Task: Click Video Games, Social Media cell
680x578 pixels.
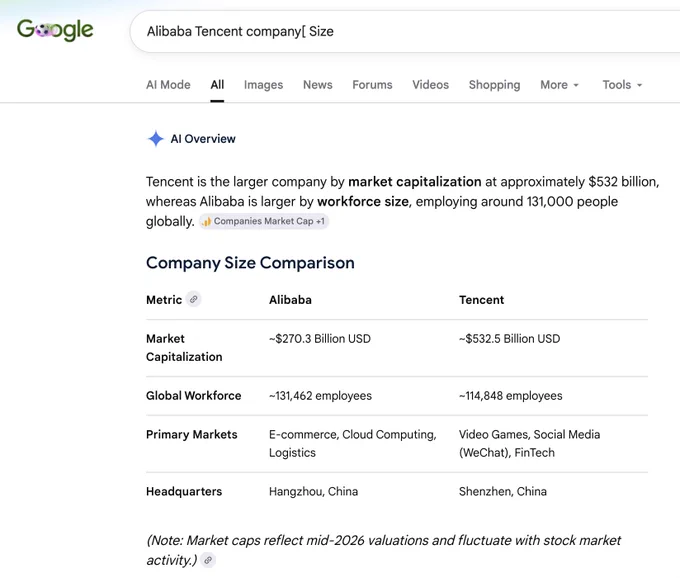Action: click(x=530, y=444)
